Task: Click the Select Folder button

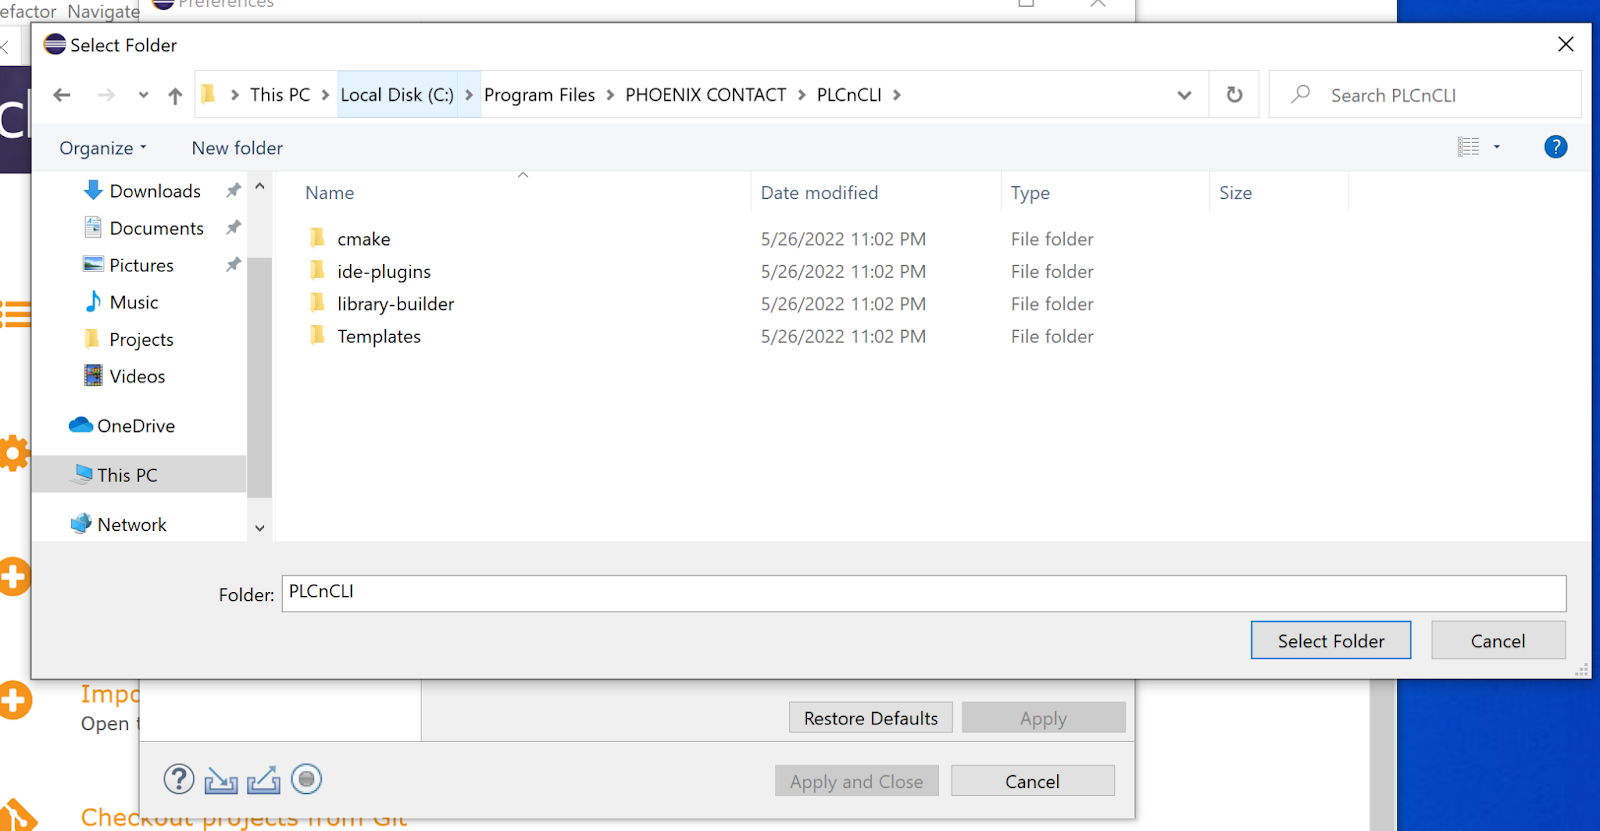Action: [x=1331, y=641]
